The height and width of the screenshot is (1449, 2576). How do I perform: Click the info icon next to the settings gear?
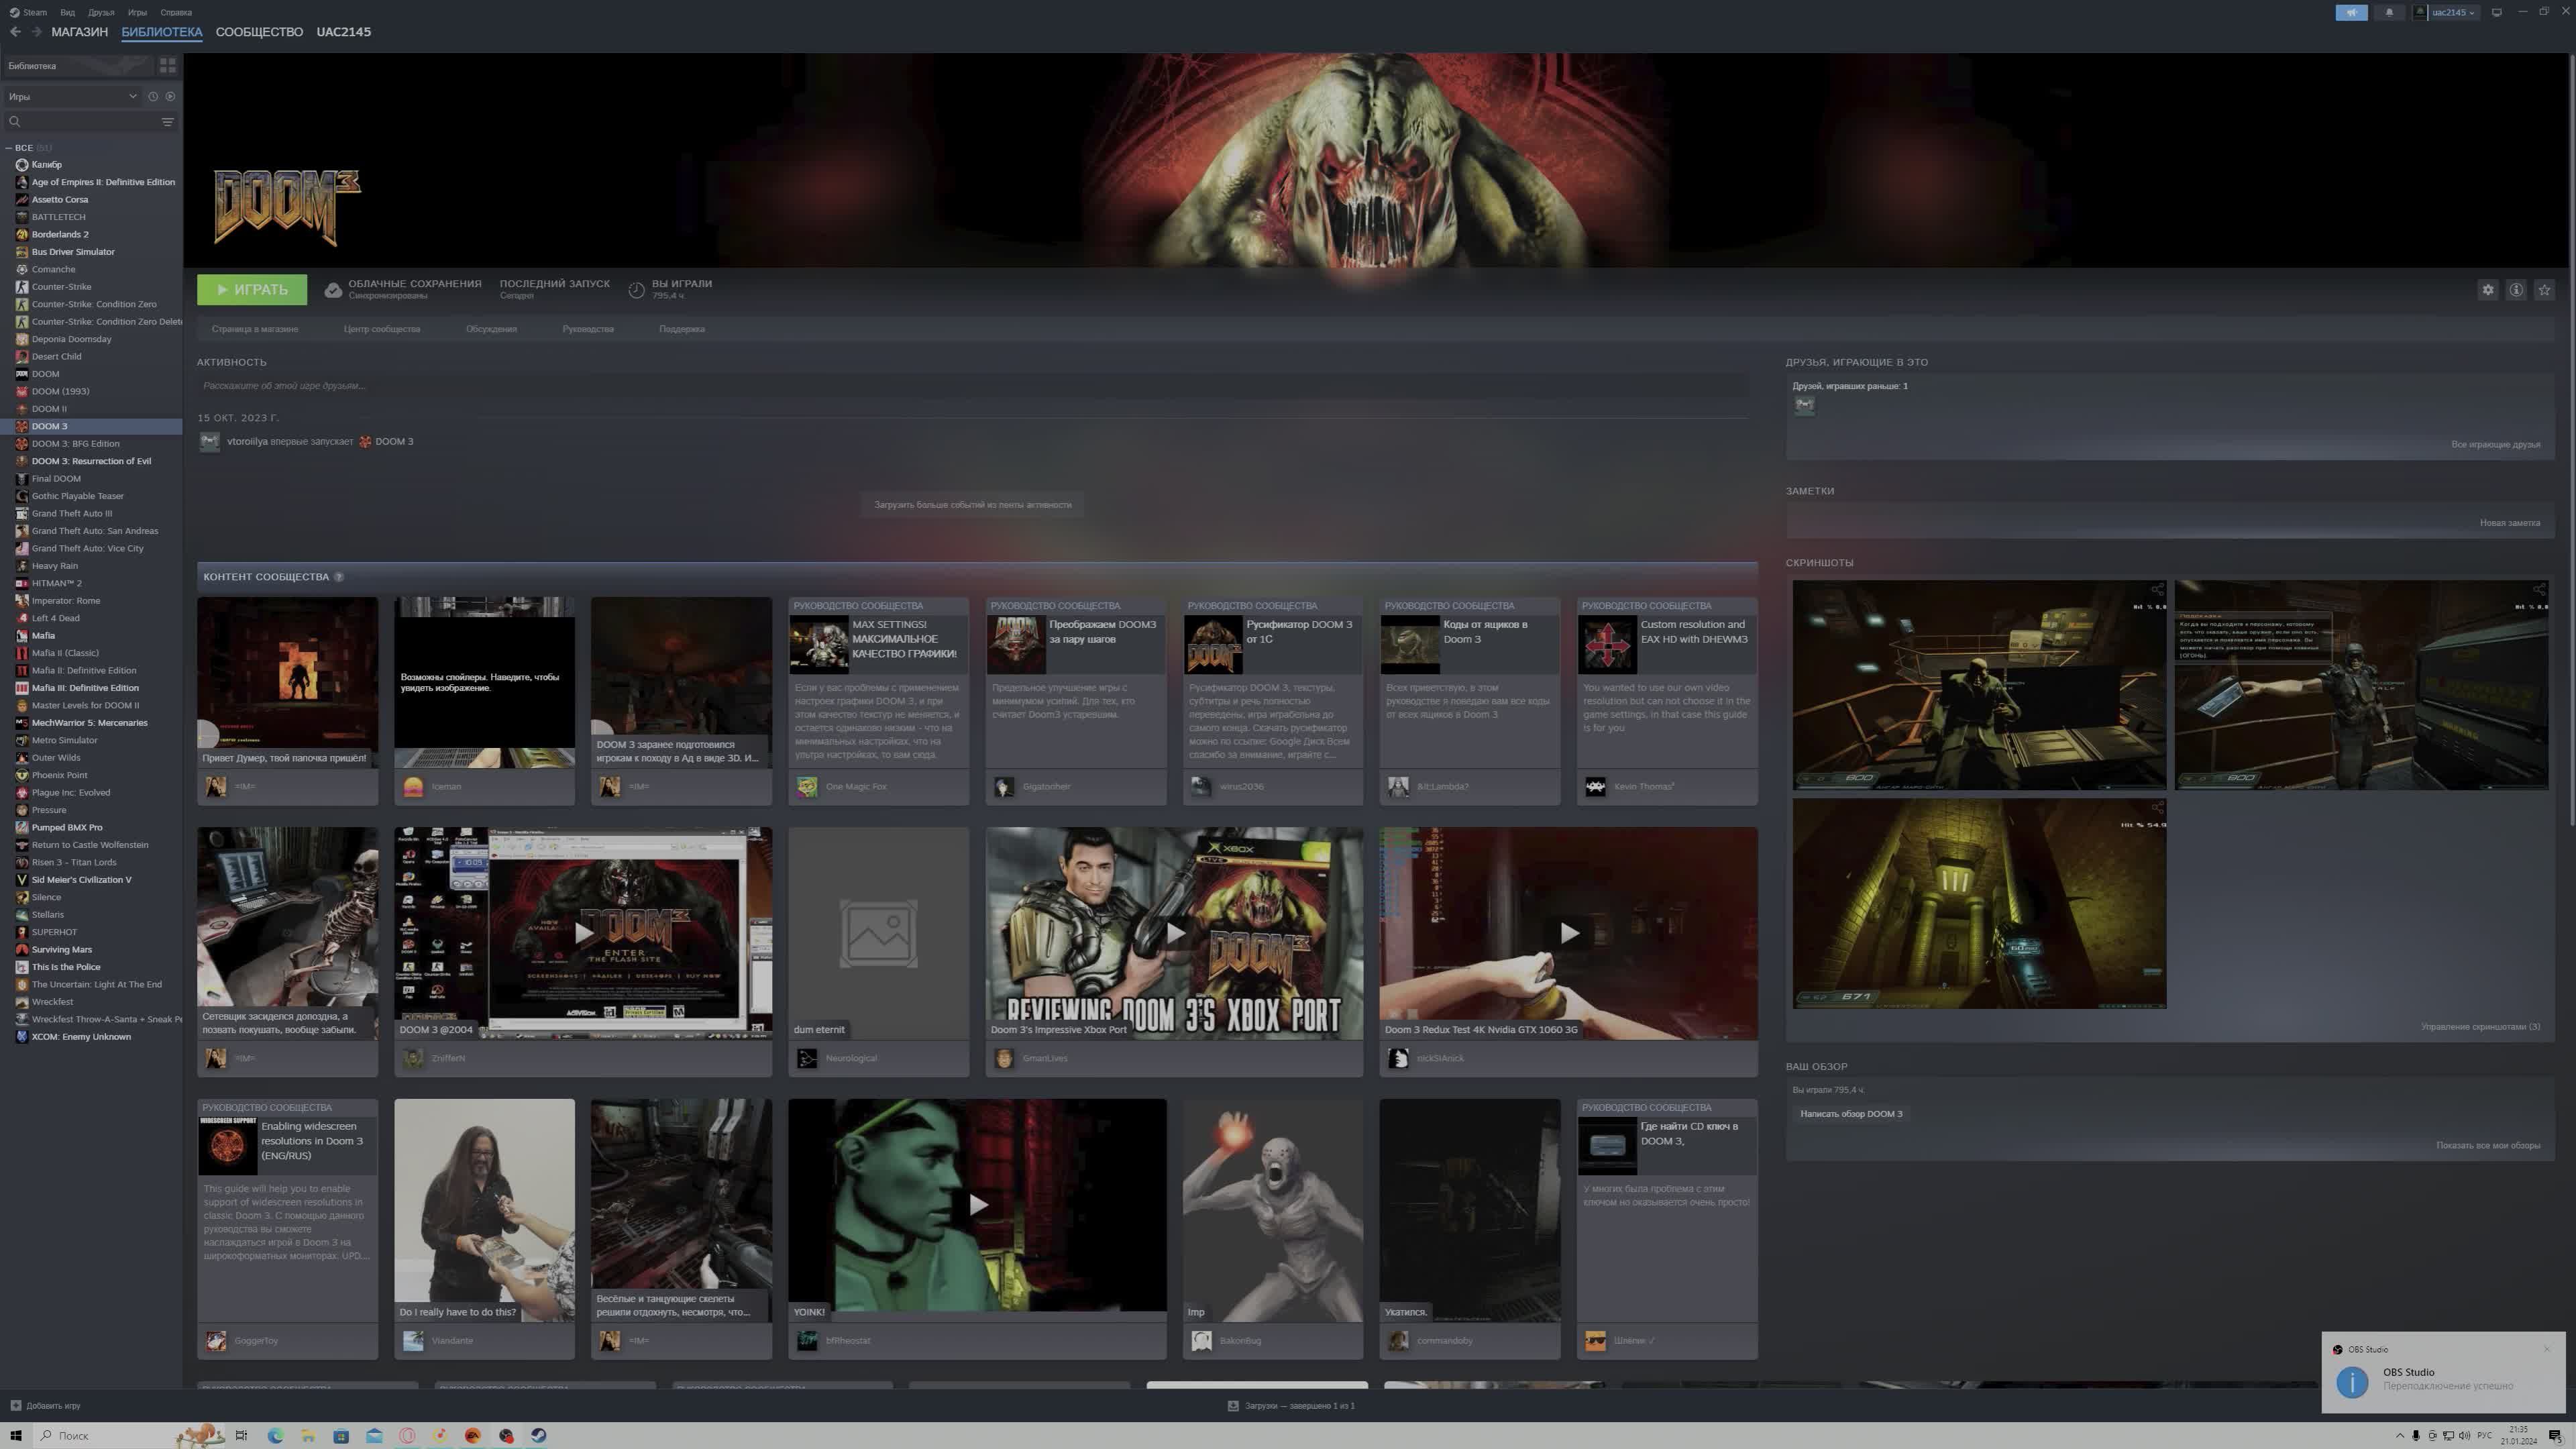[2517, 290]
